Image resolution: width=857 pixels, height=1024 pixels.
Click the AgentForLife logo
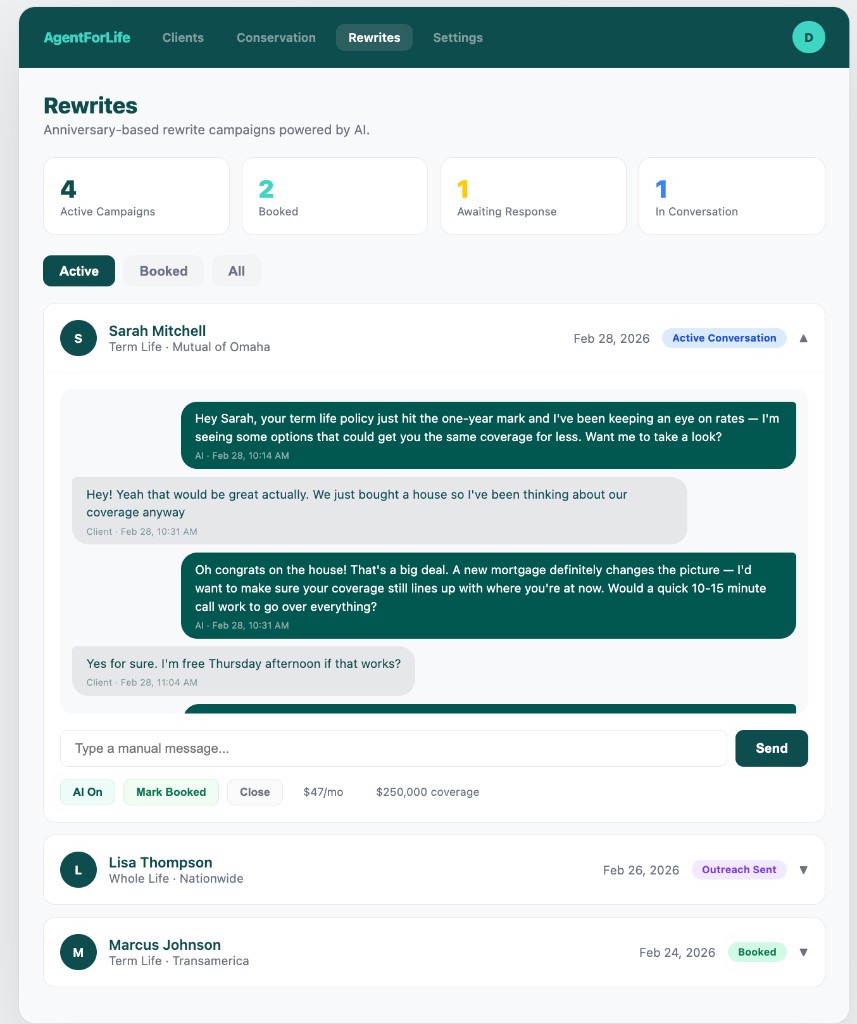(87, 38)
